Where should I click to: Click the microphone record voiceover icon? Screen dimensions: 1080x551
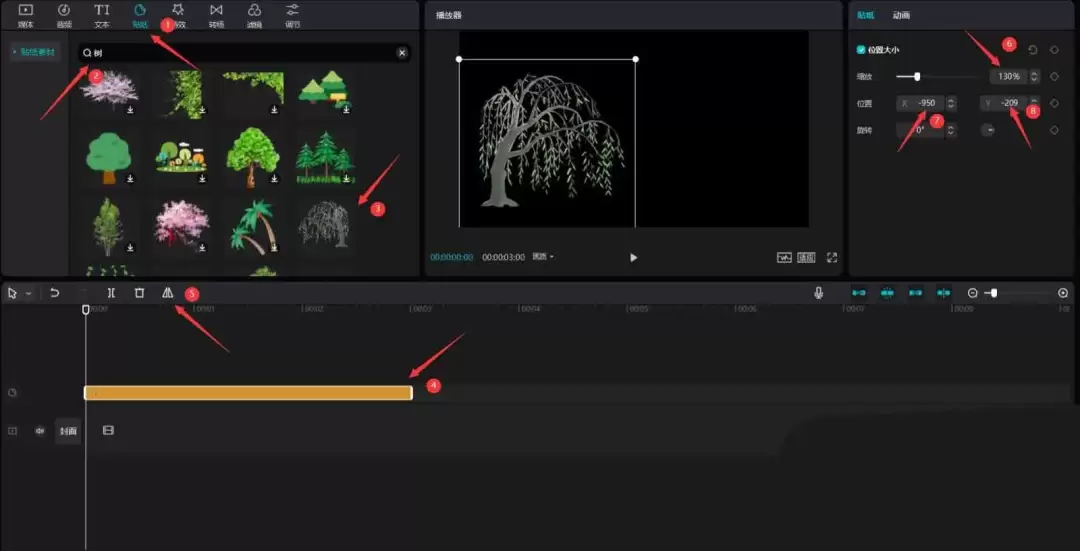[819, 293]
